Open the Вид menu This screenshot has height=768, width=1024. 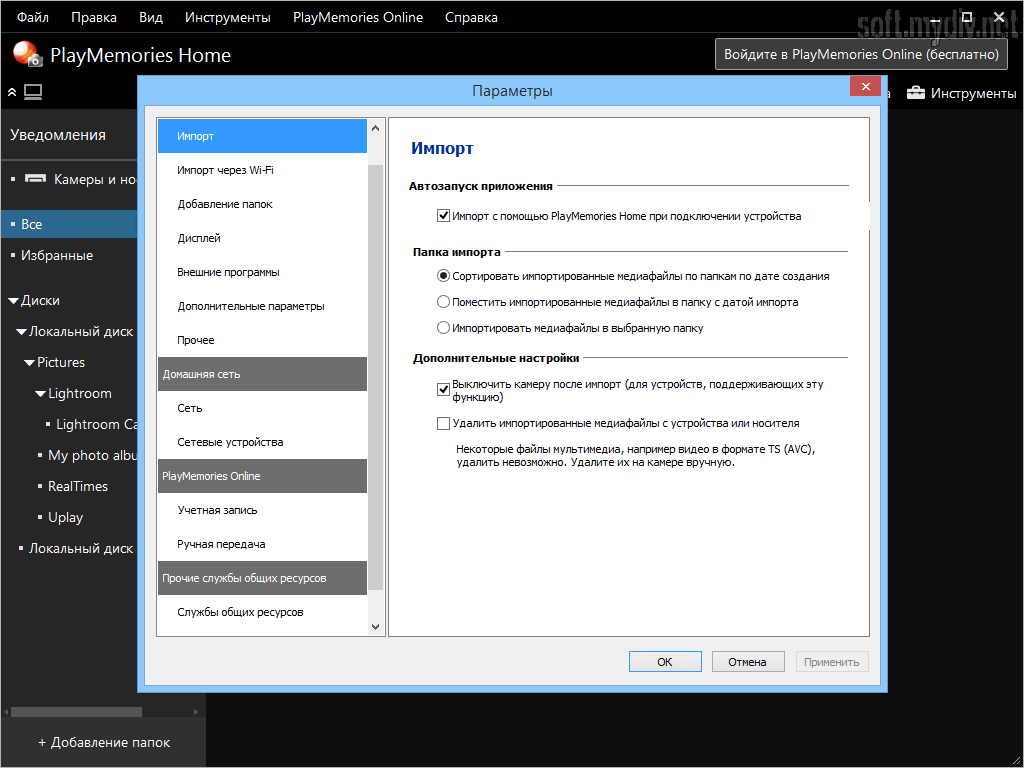(151, 18)
